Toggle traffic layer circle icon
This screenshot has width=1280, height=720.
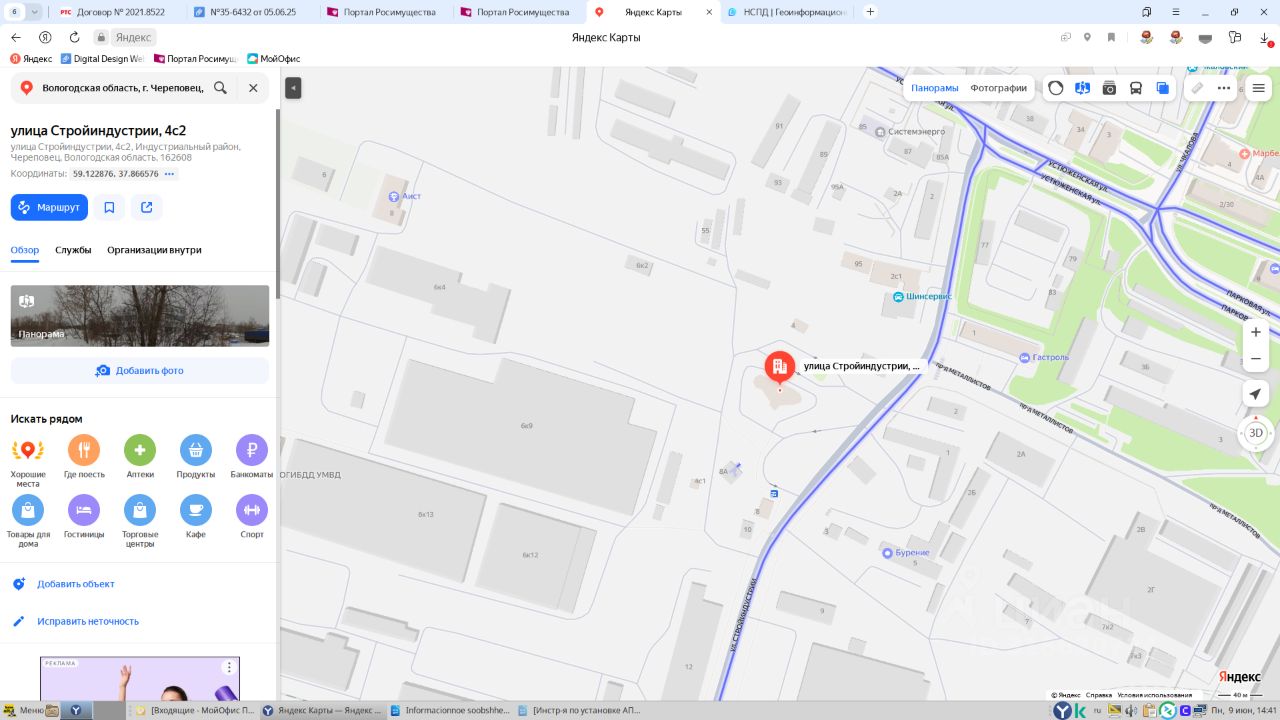1056,88
